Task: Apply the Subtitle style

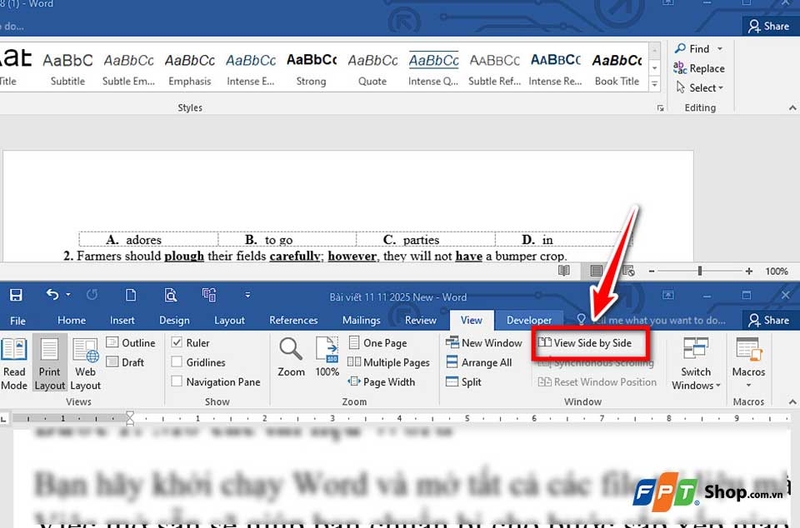Action: [68, 69]
